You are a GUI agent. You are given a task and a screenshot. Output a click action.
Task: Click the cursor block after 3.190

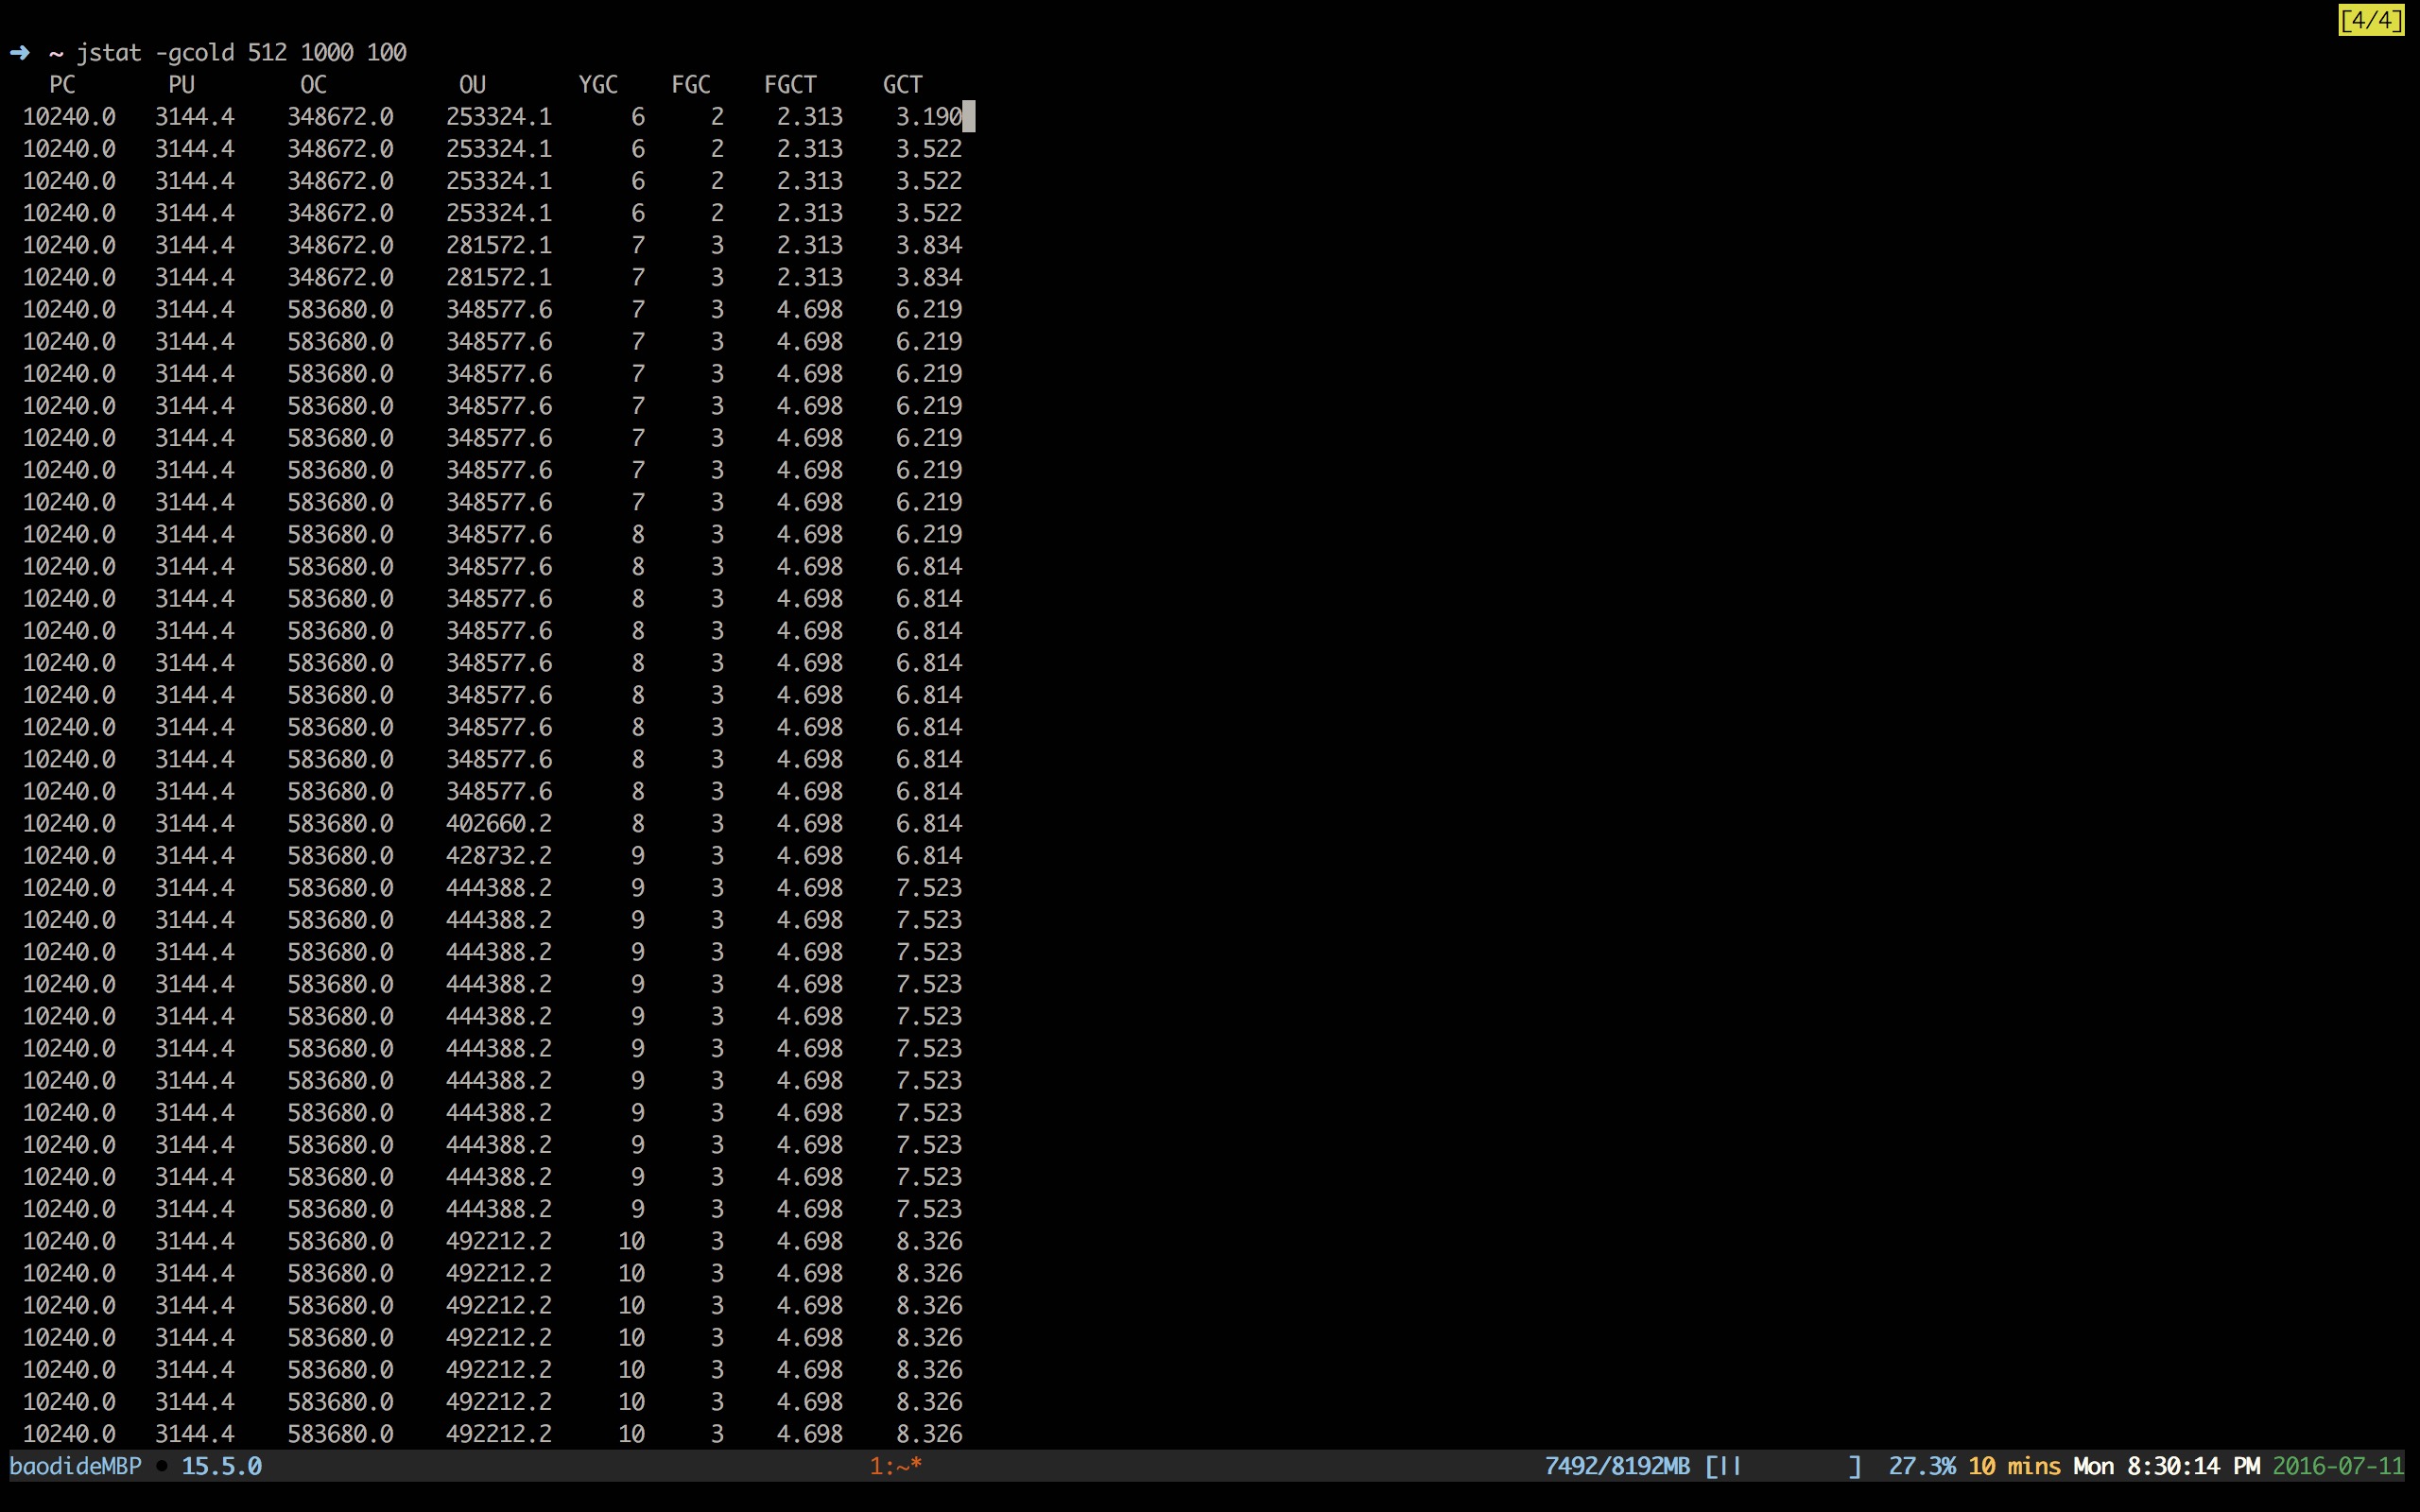click(968, 116)
